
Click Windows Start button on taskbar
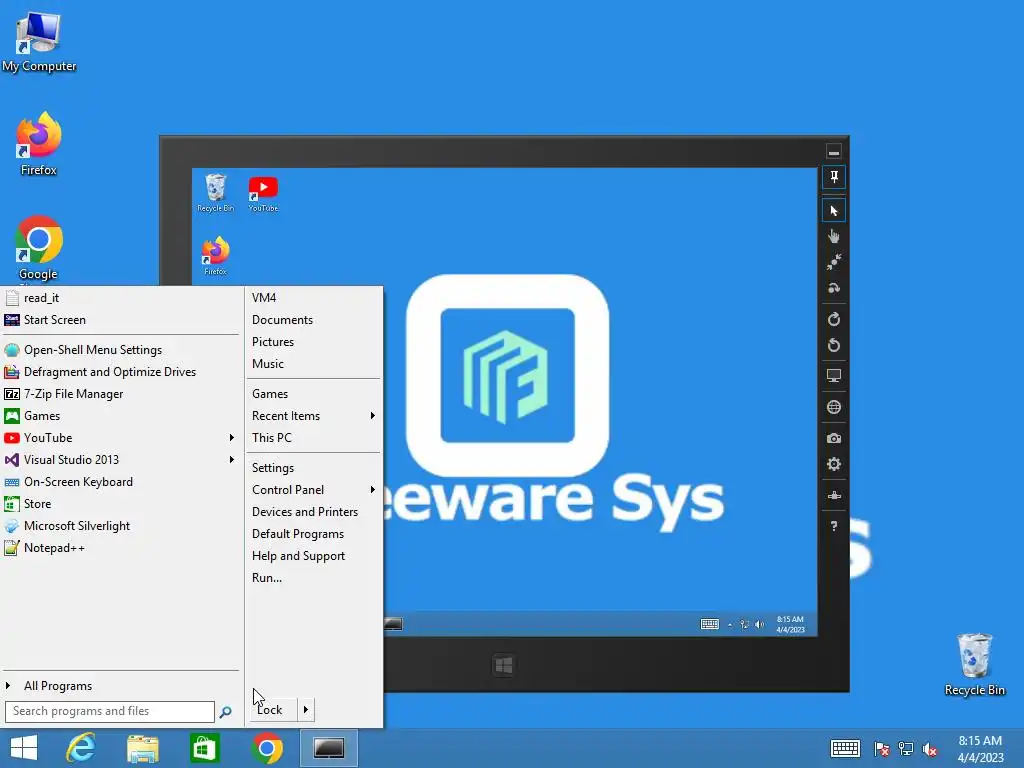(x=24, y=748)
